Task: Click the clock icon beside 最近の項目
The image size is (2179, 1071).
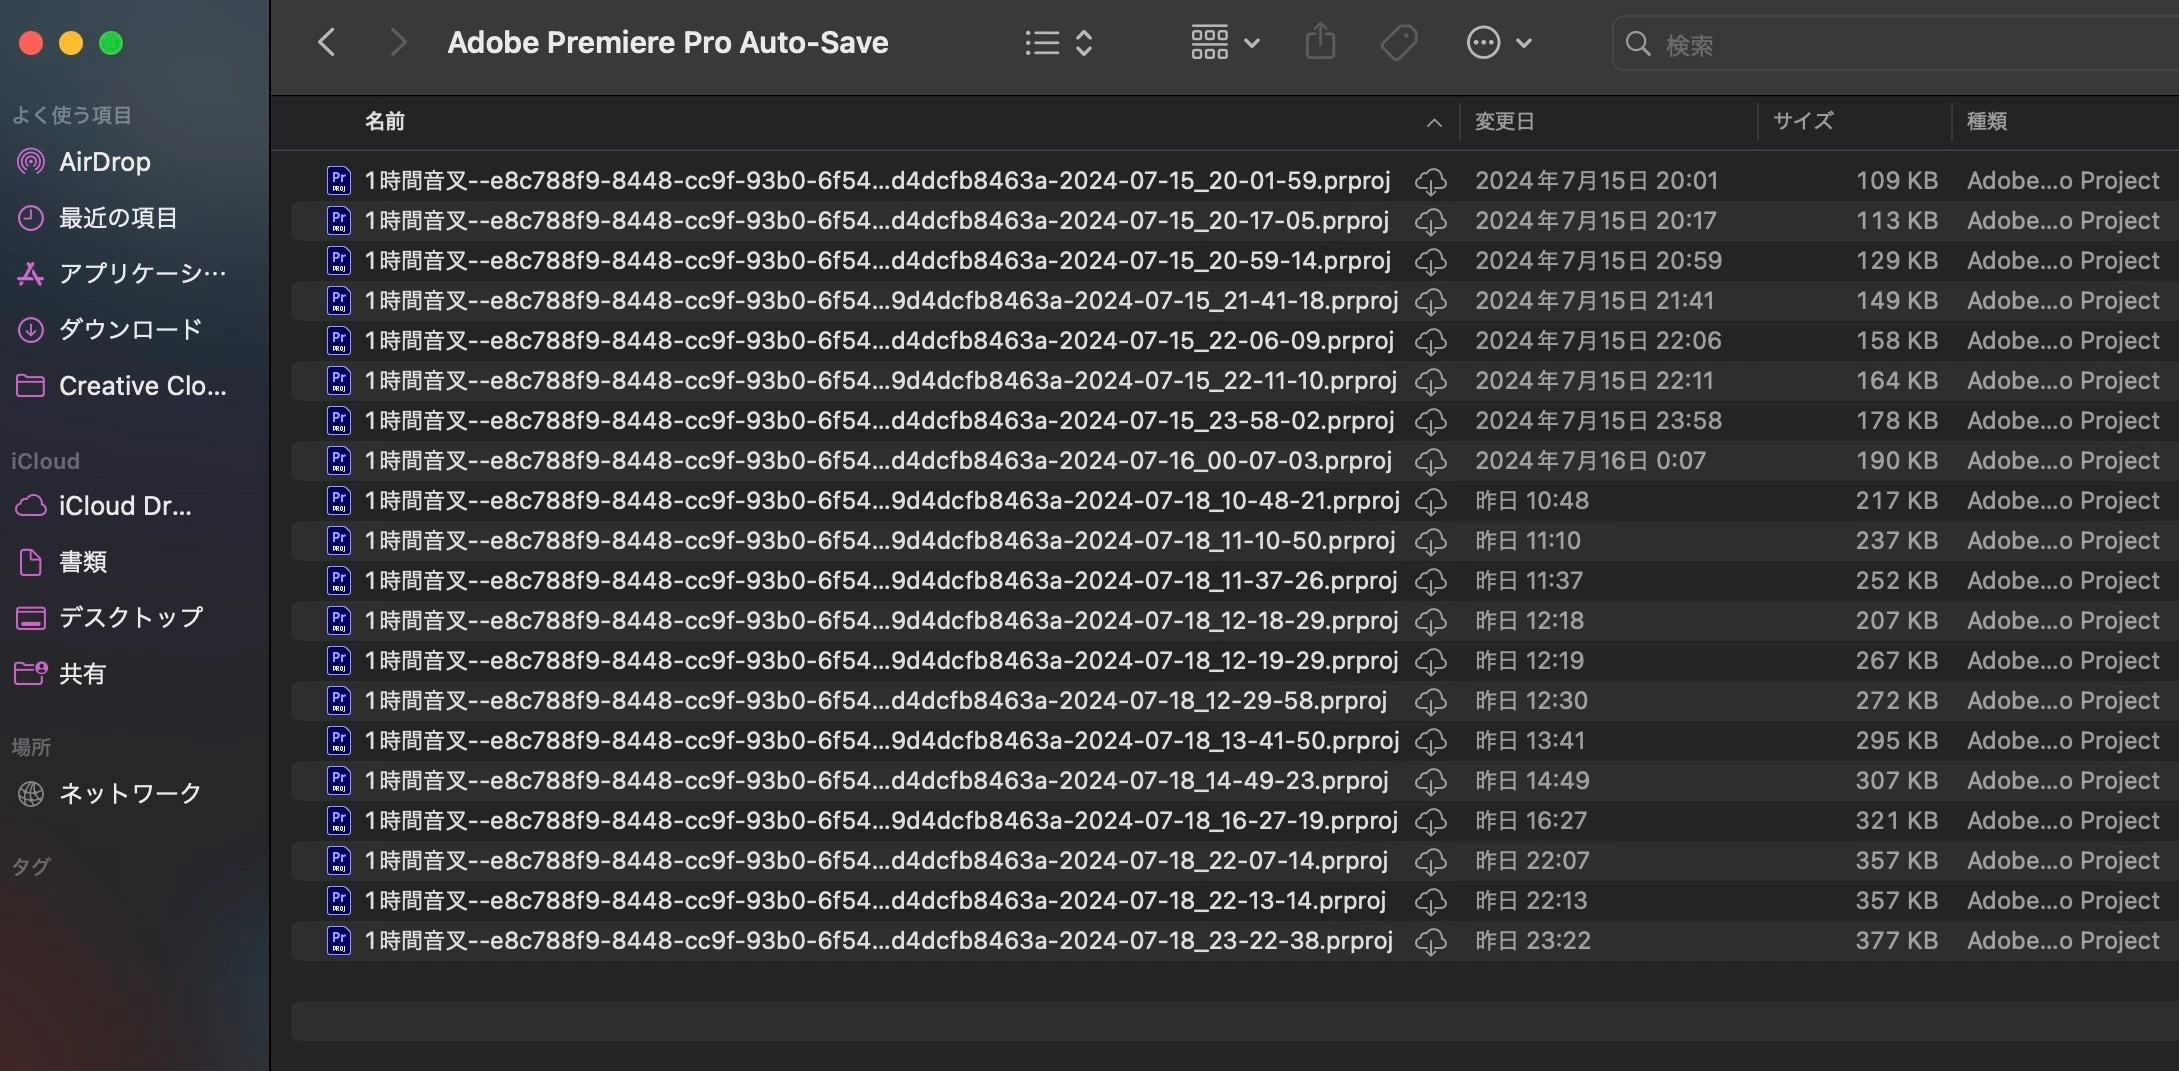Action: click(31, 217)
